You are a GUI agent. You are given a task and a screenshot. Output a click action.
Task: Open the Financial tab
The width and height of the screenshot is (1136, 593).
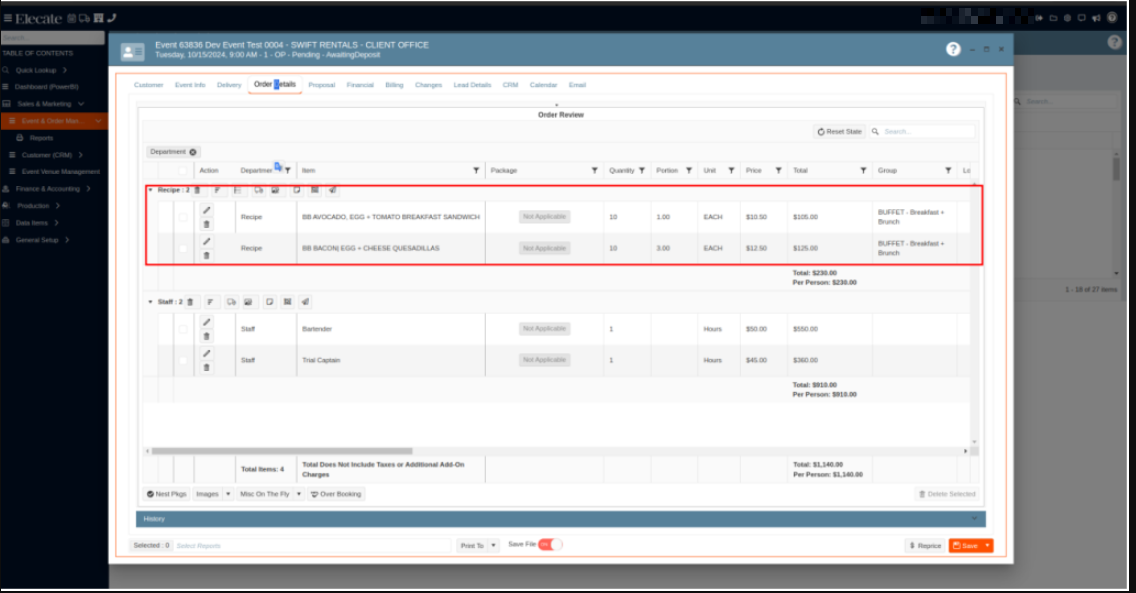(360, 85)
